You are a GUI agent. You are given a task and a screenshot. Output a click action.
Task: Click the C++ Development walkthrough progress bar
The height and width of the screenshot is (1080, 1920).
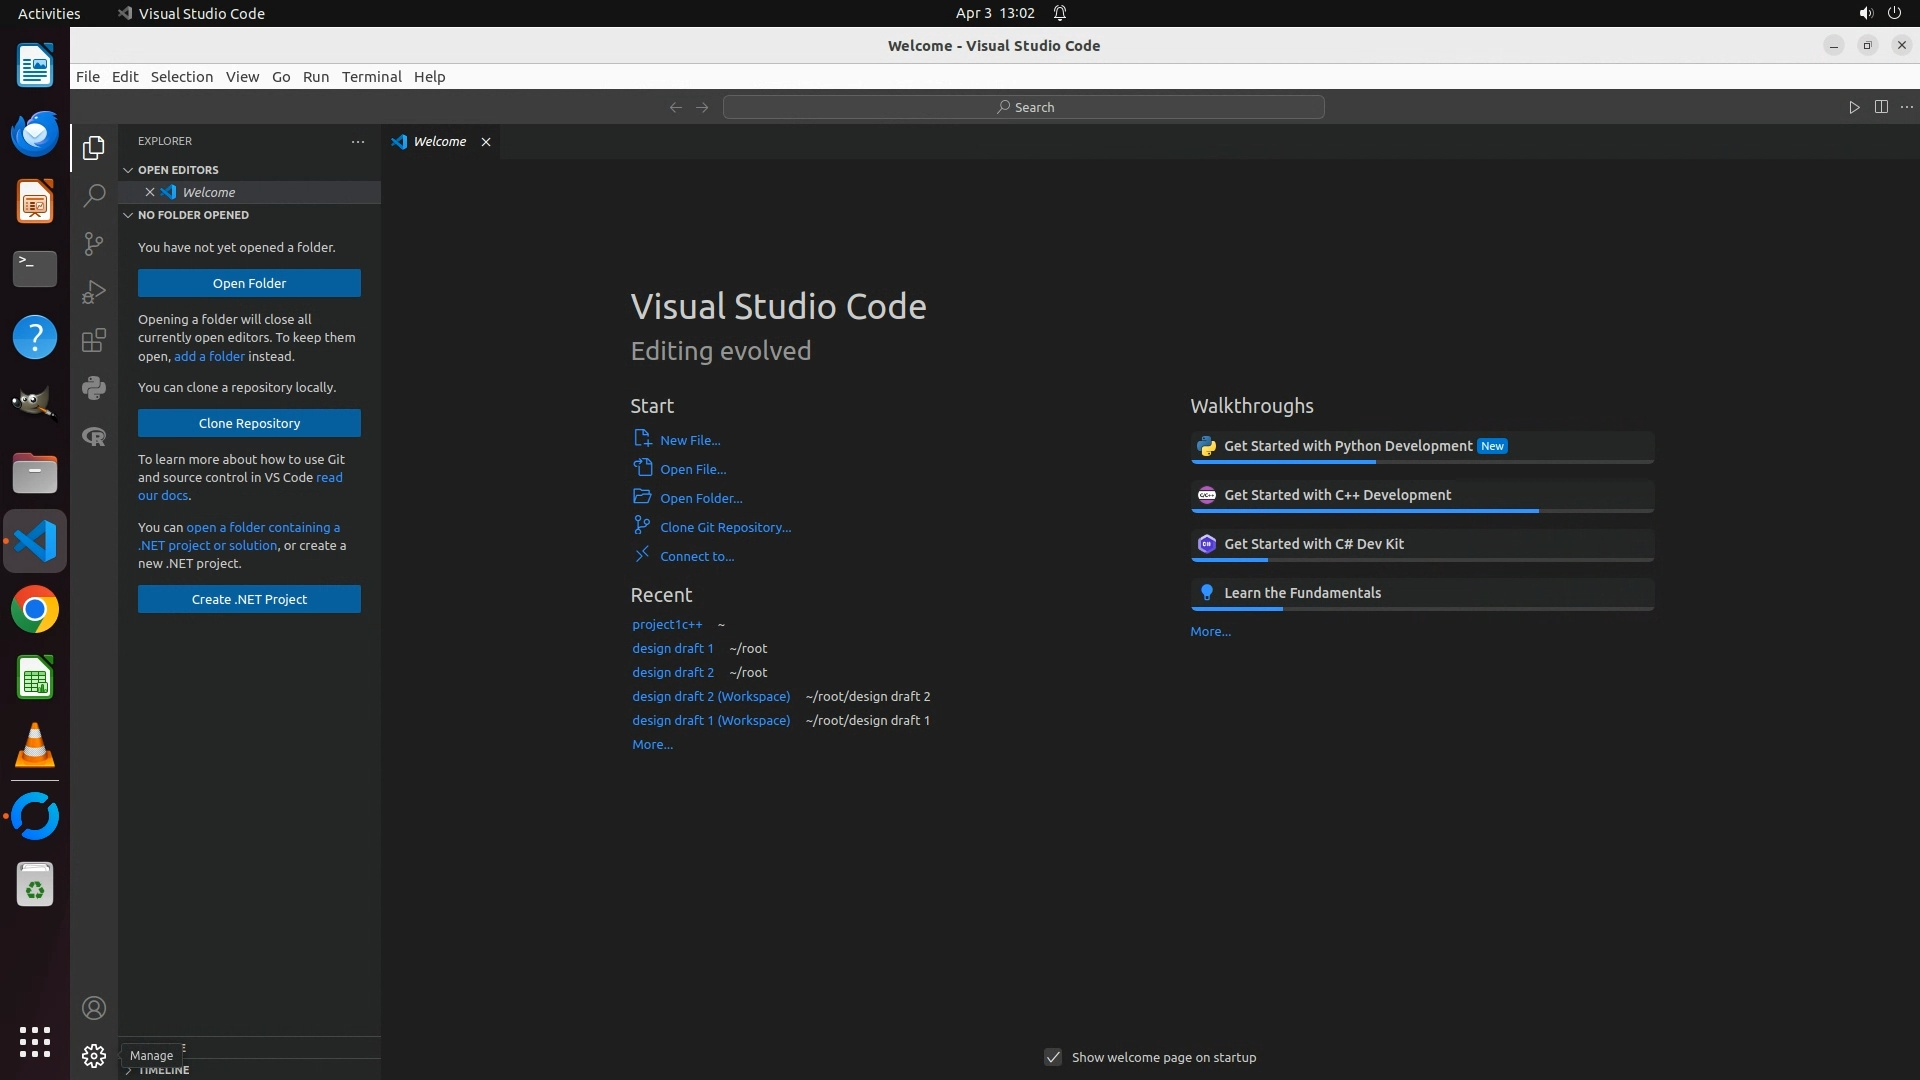point(1421,511)
